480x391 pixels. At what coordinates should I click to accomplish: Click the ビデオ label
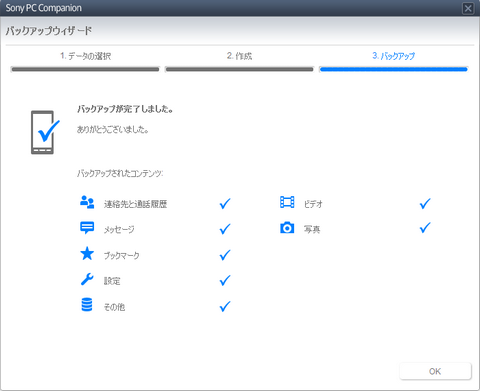coord(313,204)
